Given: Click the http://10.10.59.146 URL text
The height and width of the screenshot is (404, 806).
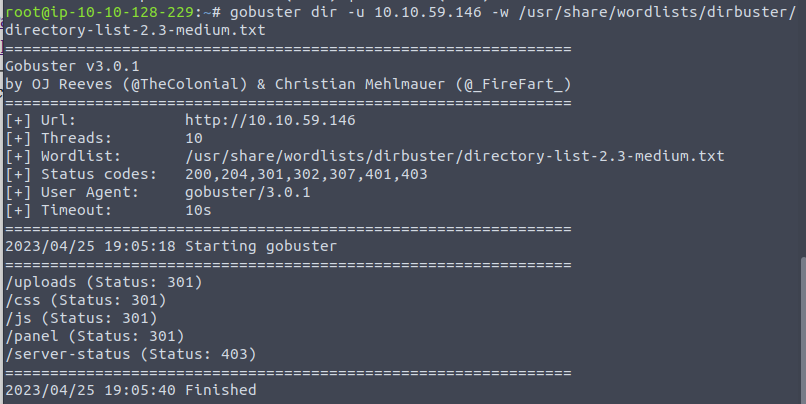Looking at the screenshot, I should pyautogui.click(x=270, y=120).
